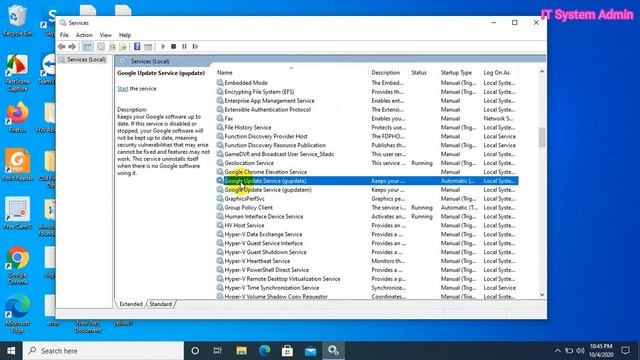Start the service with green play icon

click(163, 47)
